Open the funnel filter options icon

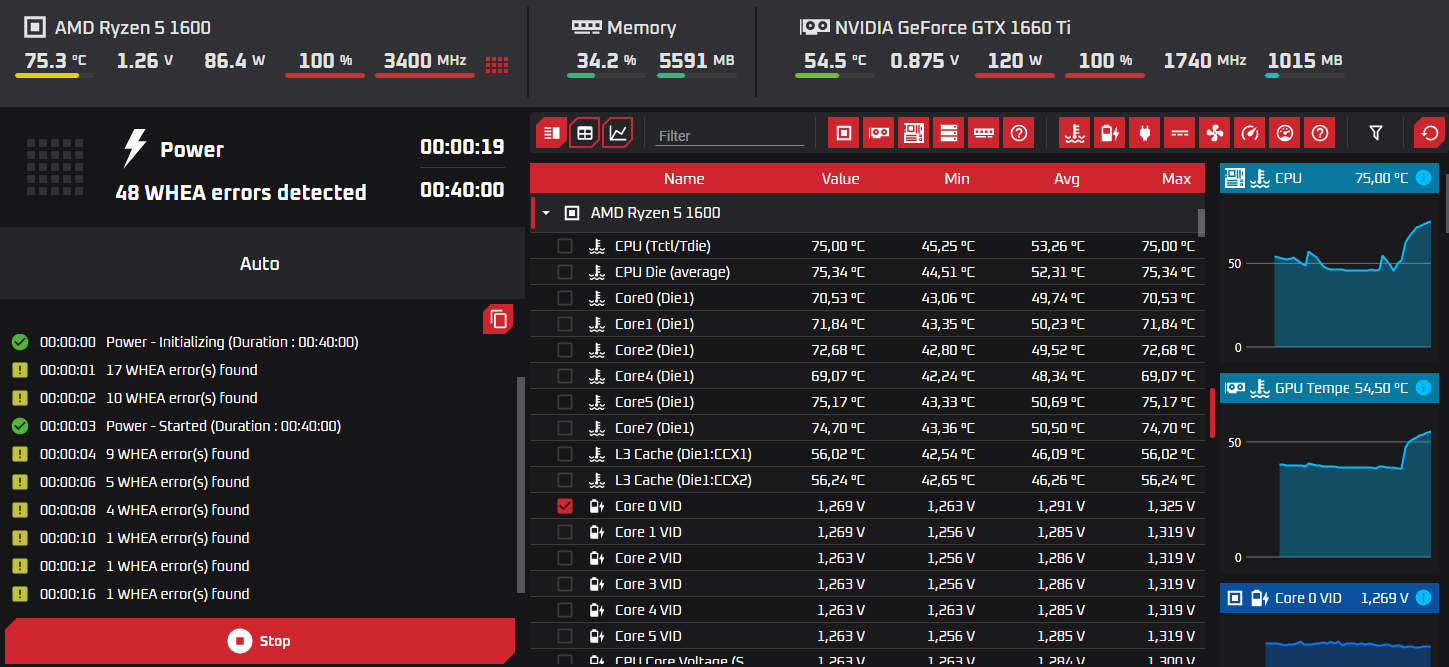tap(1376, 132)
